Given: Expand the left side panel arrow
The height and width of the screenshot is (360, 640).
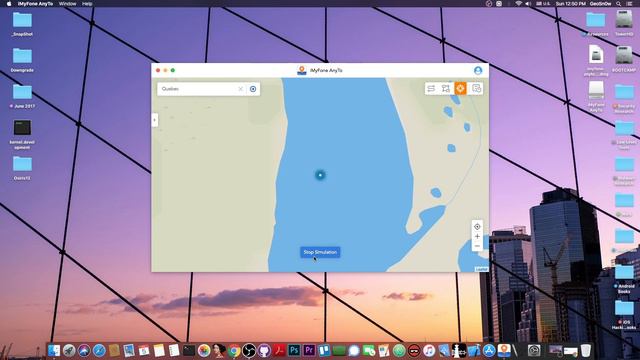Looking at the screenshot, I should (154, 120).
